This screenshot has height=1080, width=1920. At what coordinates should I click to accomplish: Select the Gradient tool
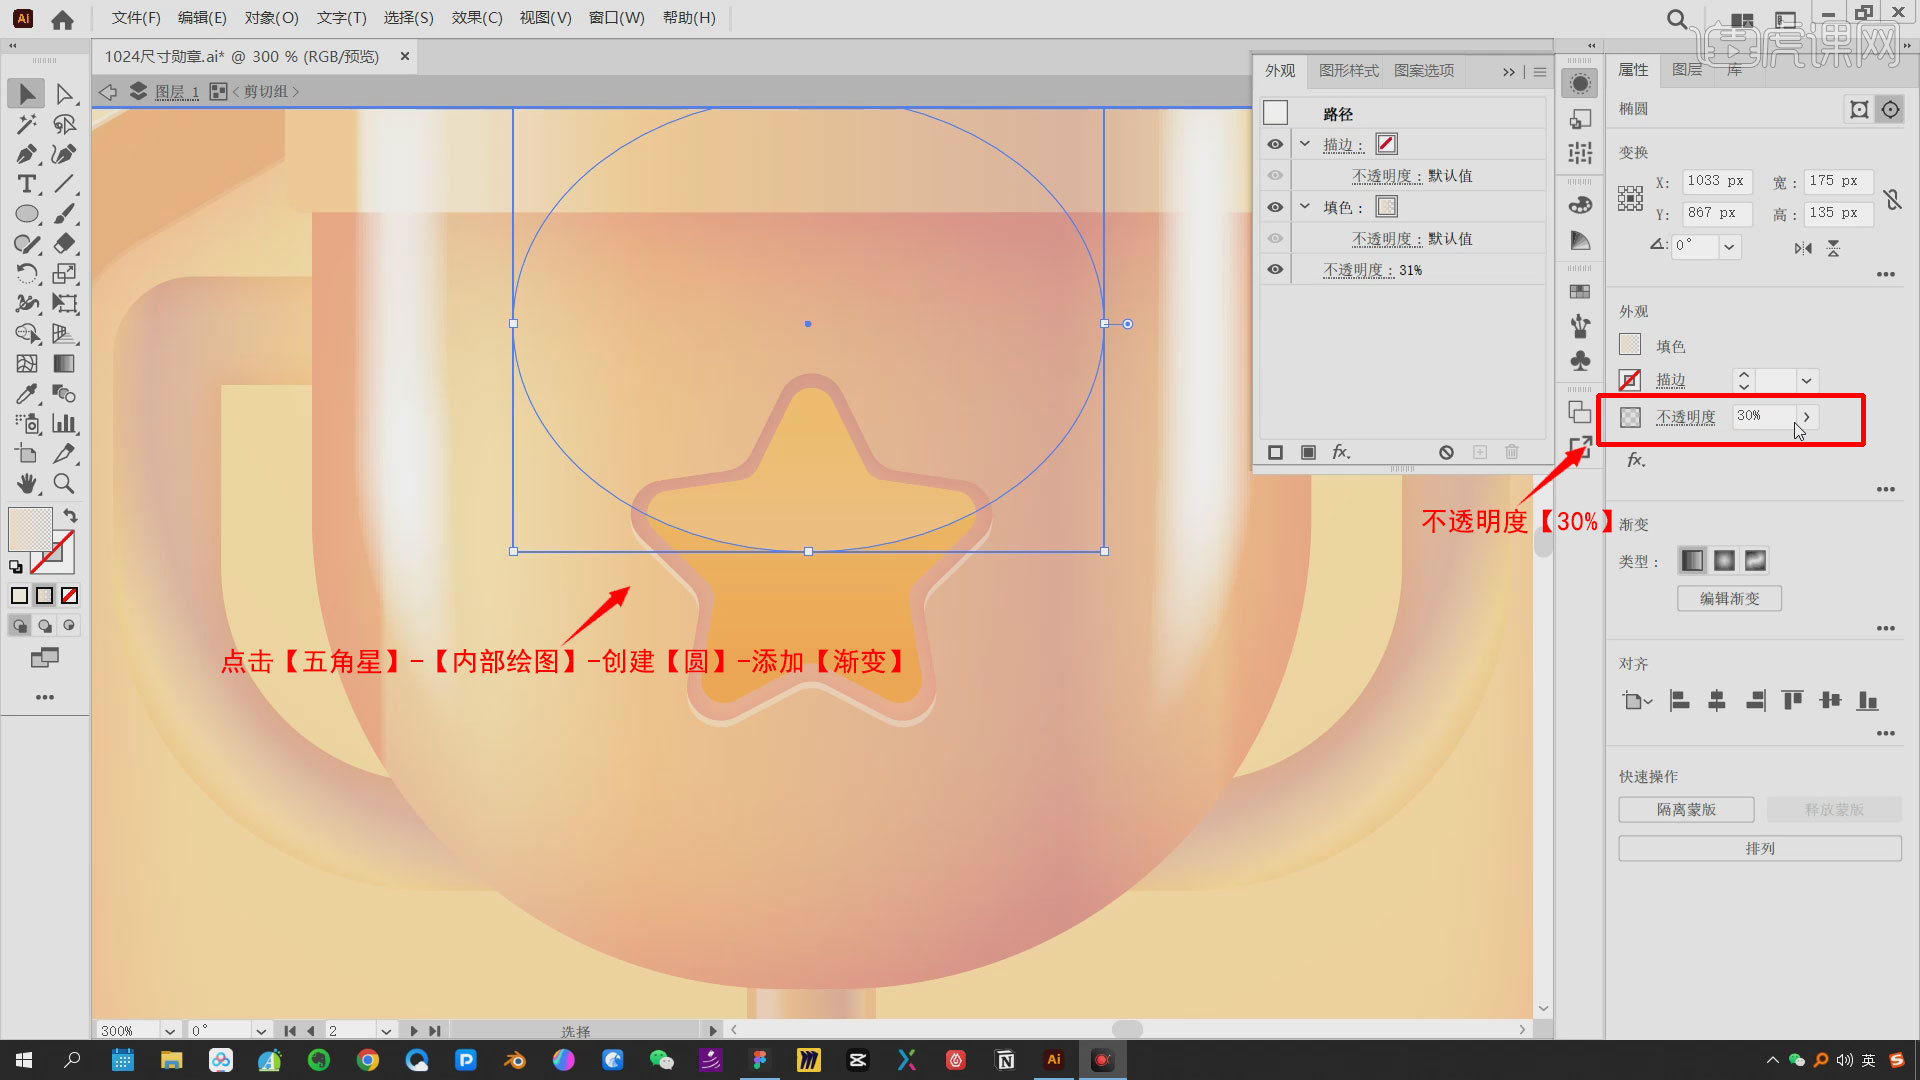point(64,364)
